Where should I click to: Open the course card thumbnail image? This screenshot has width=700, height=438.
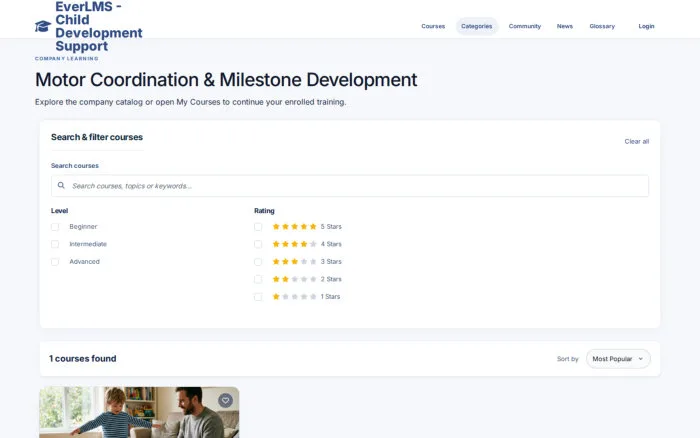pos(139,413)
